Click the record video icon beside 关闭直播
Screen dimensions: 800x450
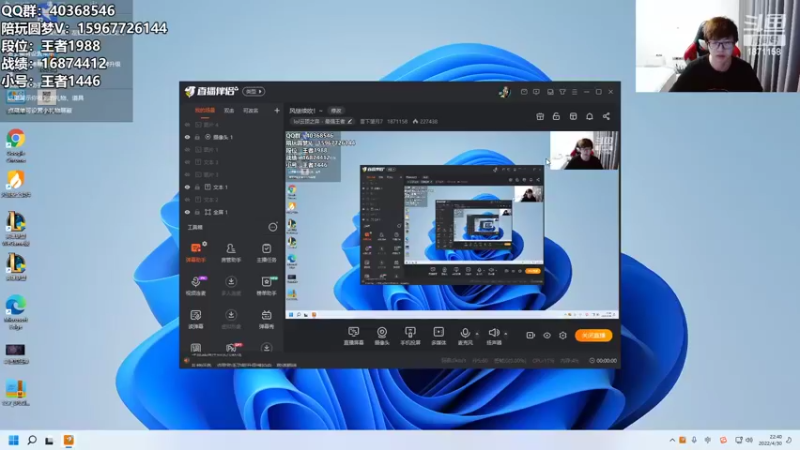click(530, 335)
